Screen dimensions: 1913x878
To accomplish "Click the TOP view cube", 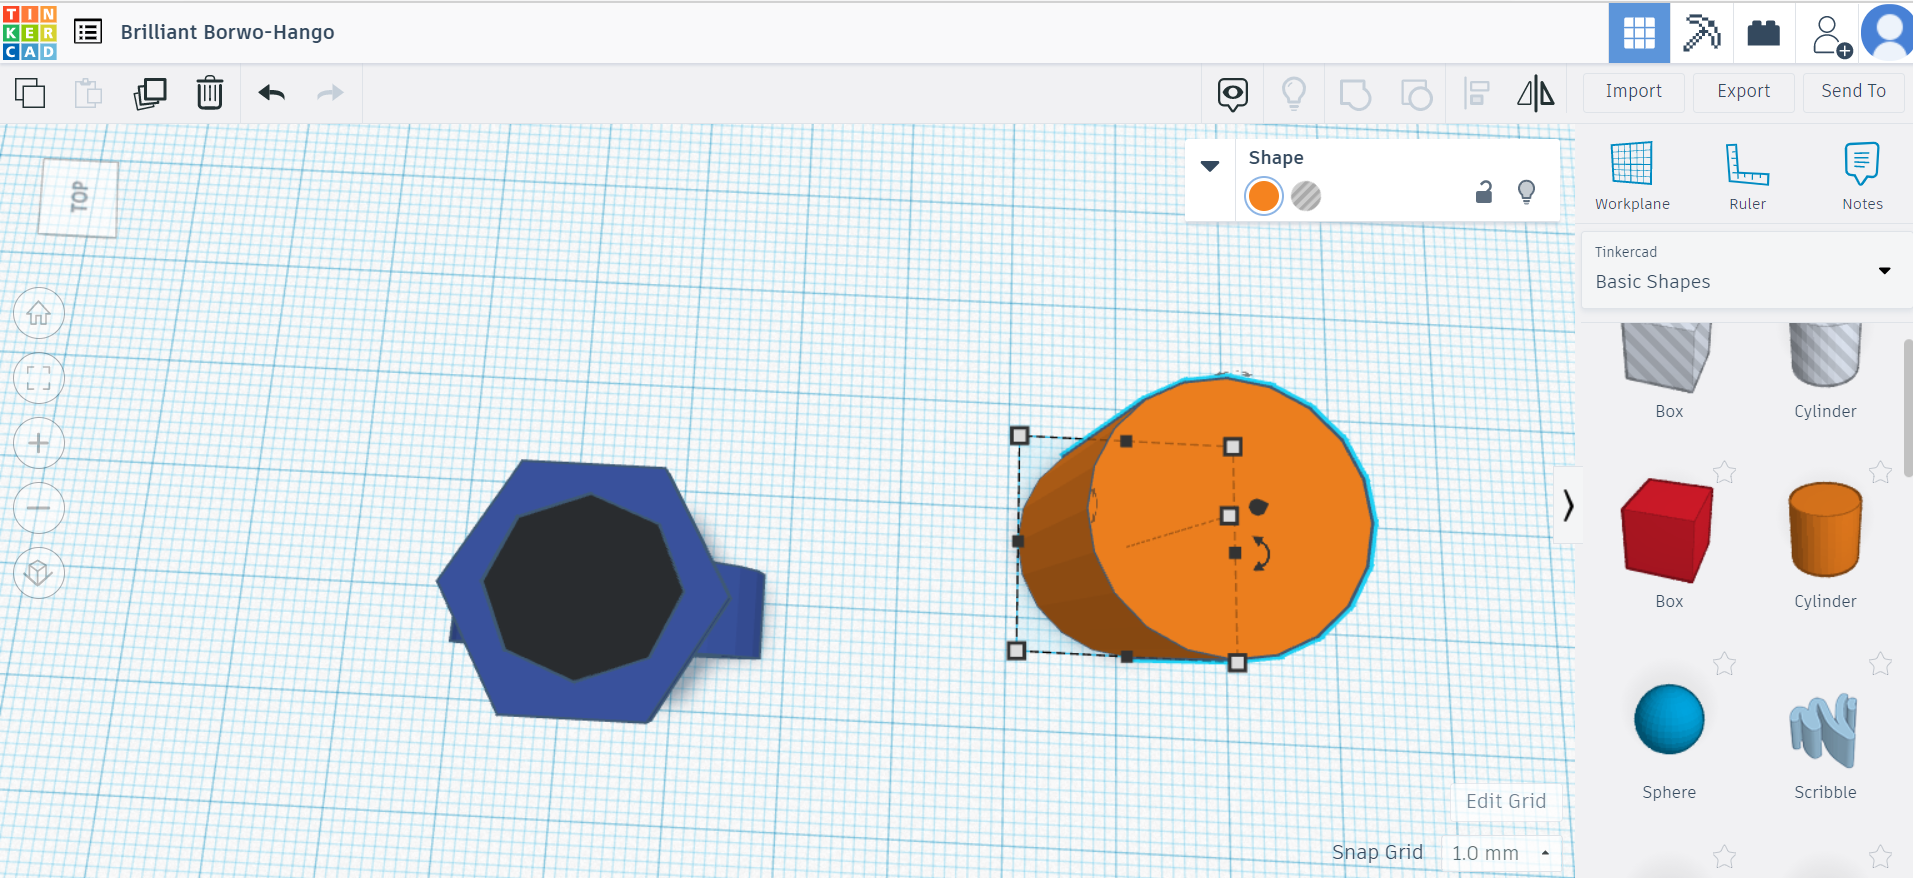I will (78, 196).
